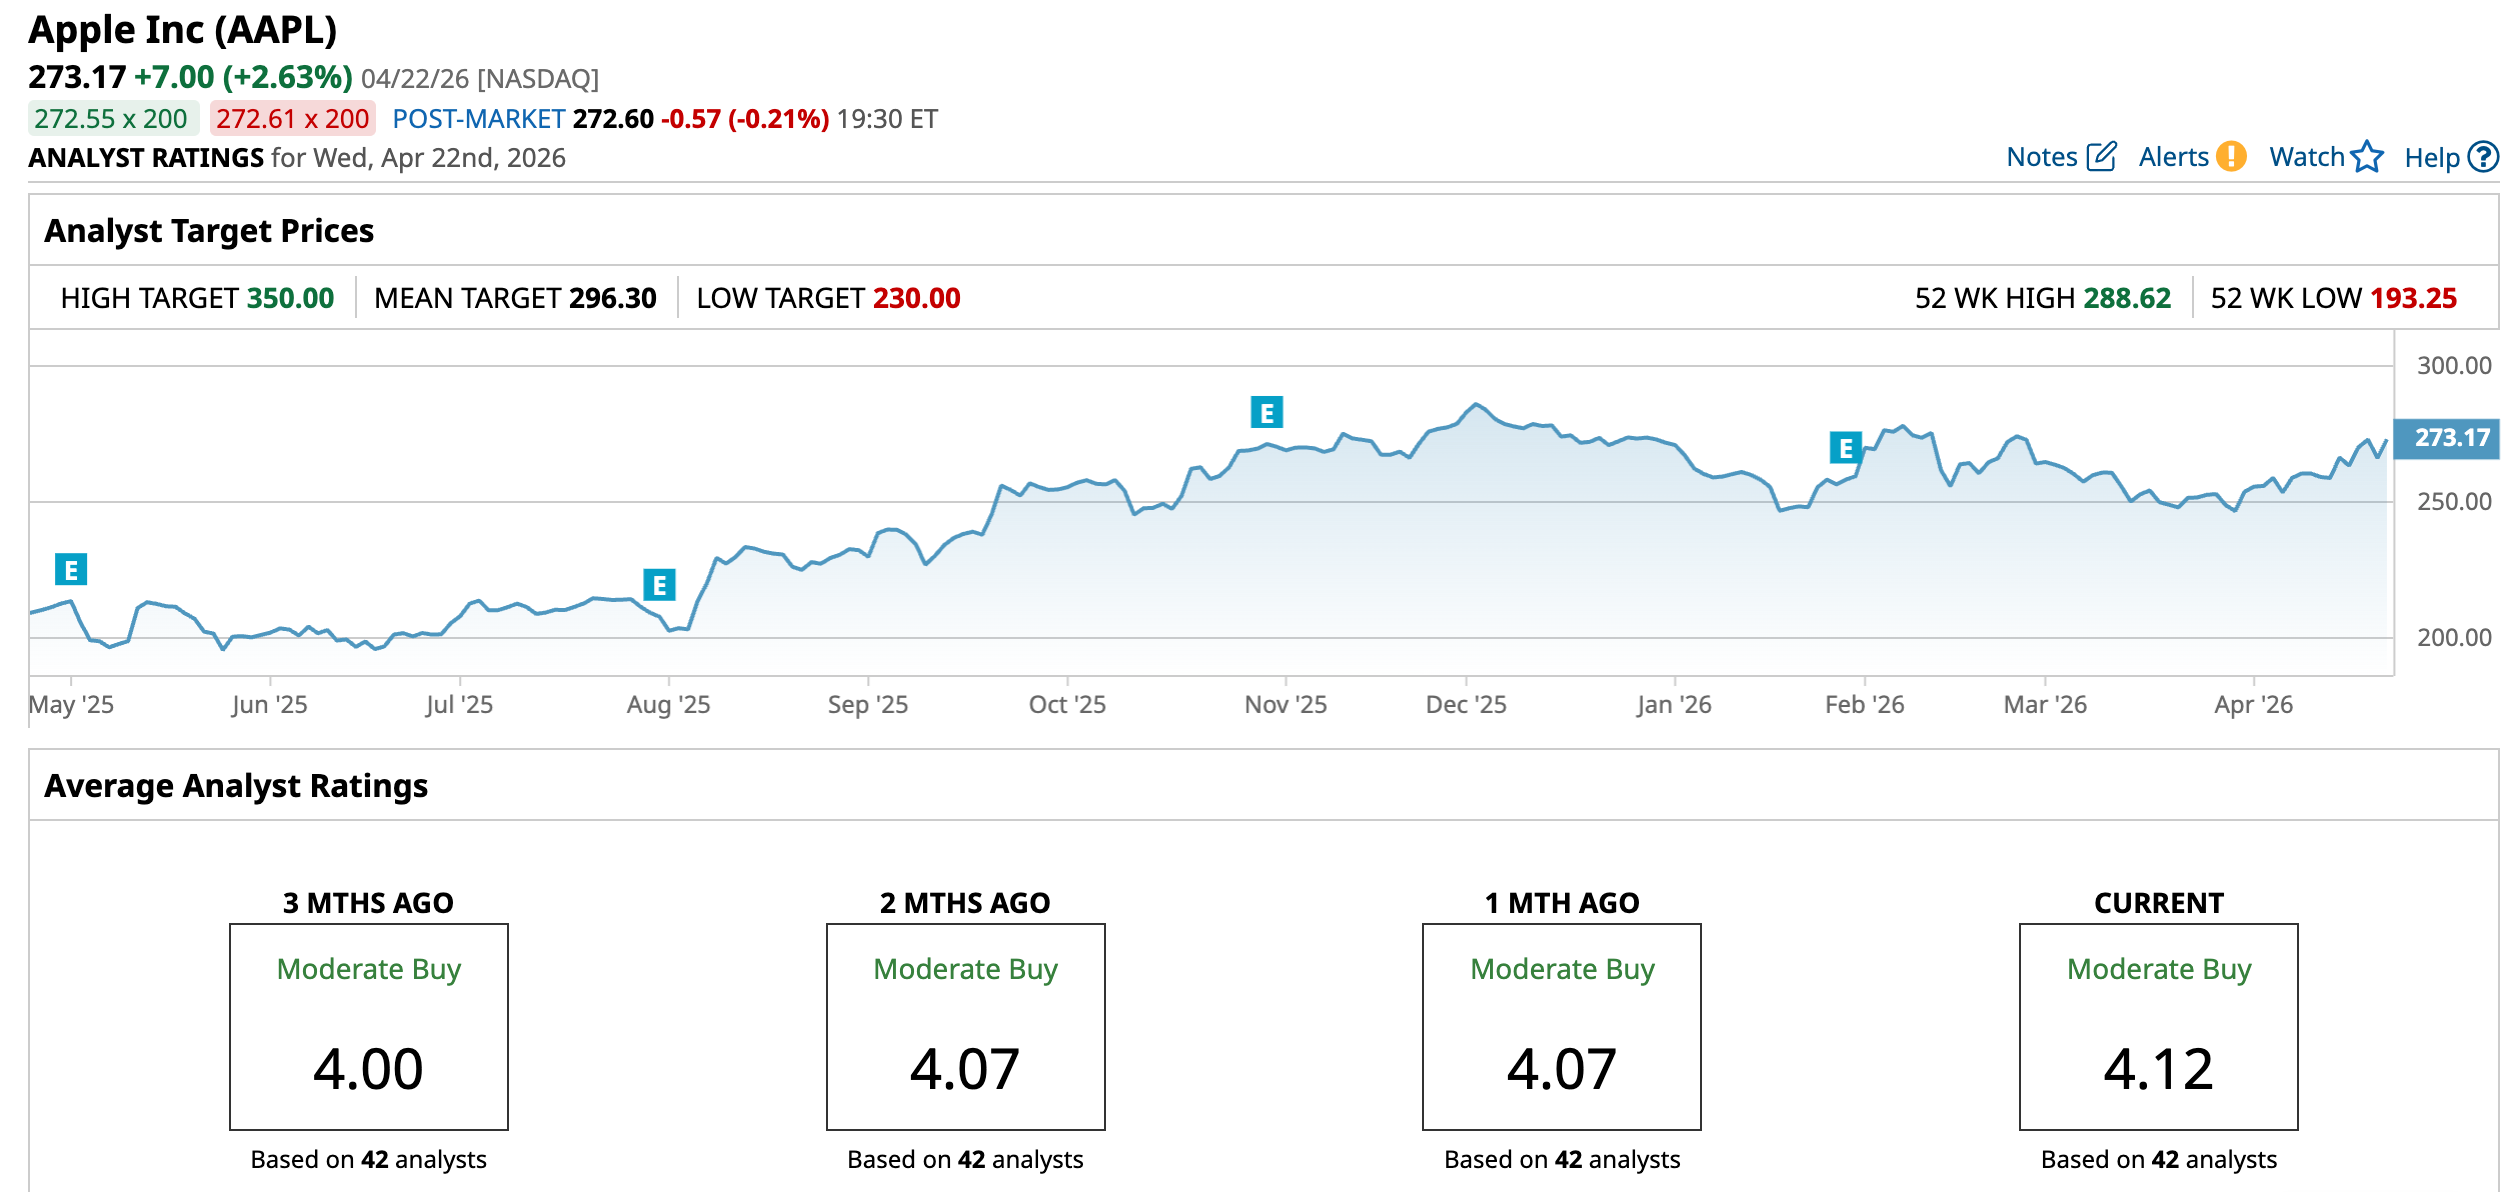Click the Aug '25 earnings E marker
The image size is (2512, 1192).
(x=659, y=585)
